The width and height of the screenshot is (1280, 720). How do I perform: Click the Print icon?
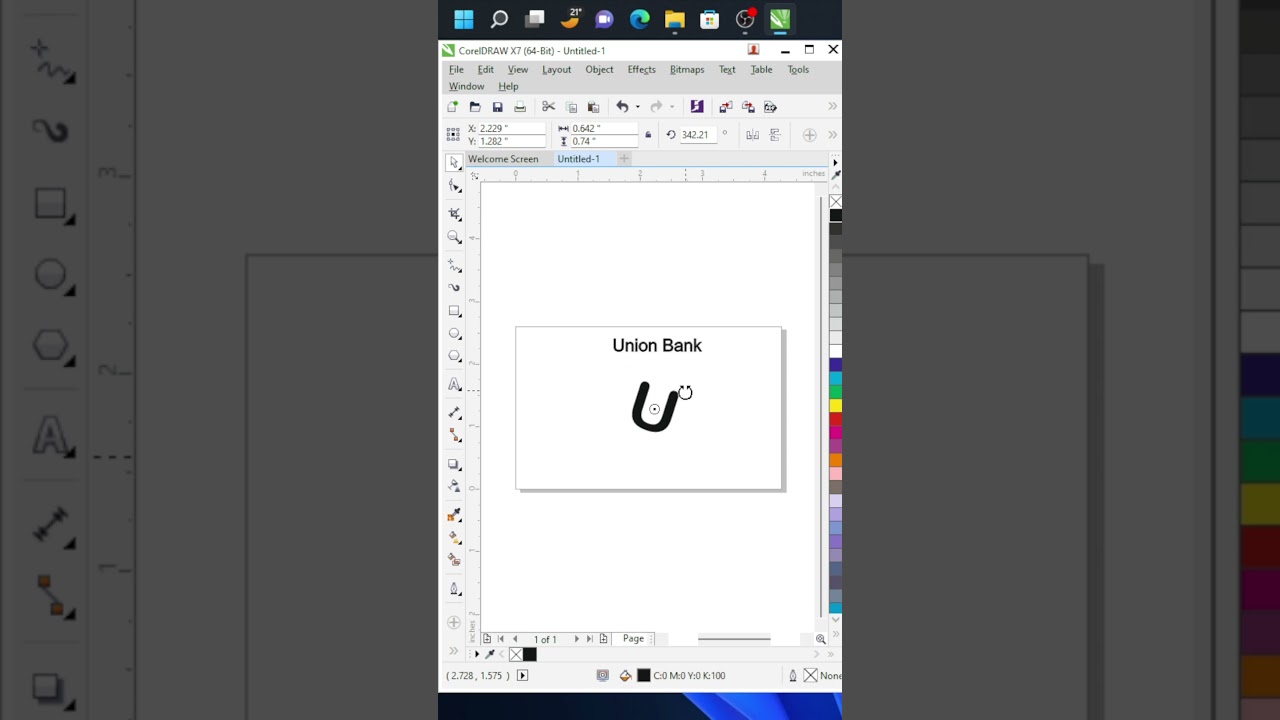(520, 107)
